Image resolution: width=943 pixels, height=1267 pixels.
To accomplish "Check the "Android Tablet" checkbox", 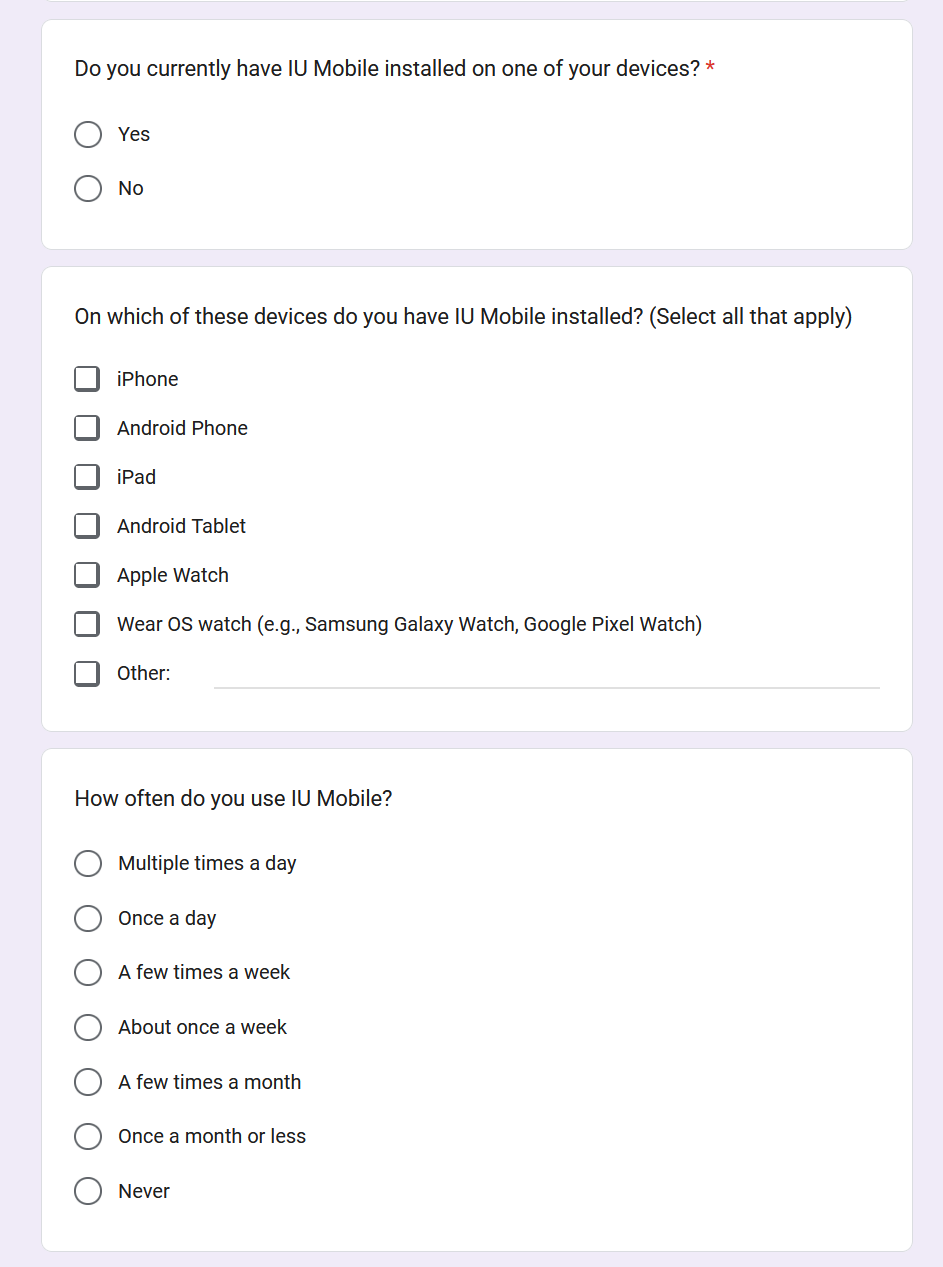I will click(x=87, y=526).
